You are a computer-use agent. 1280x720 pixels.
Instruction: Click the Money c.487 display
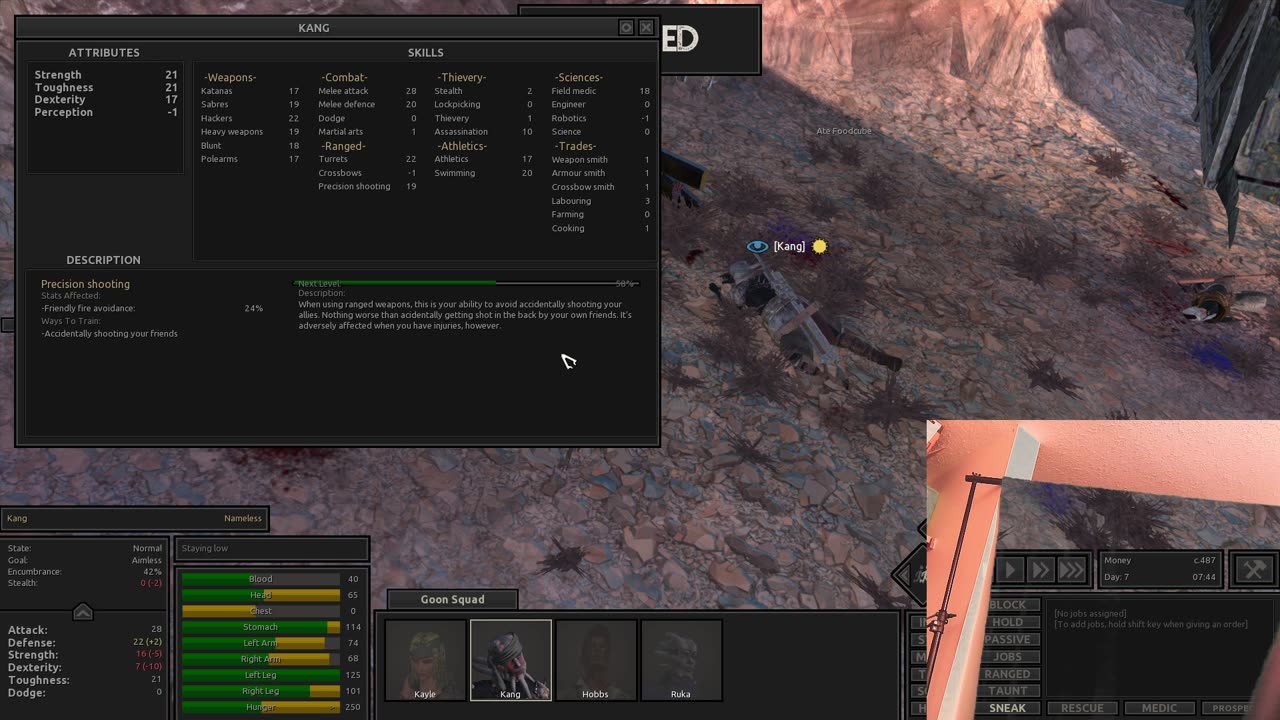[1160, 561]
